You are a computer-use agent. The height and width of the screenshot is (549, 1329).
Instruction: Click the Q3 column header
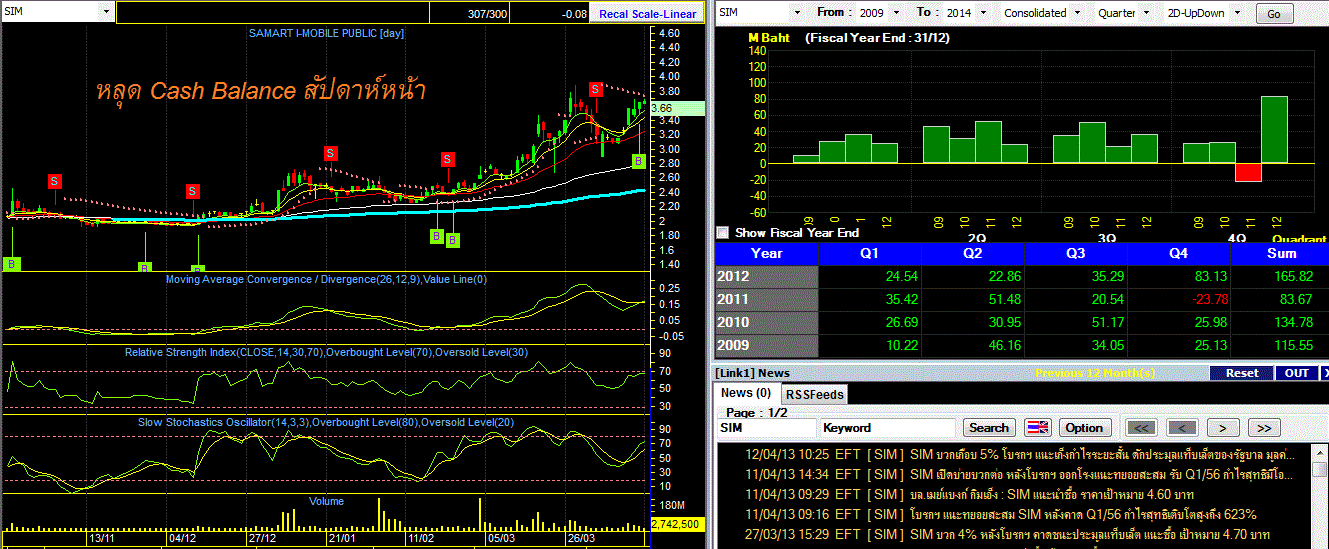tap(1076, 254)
